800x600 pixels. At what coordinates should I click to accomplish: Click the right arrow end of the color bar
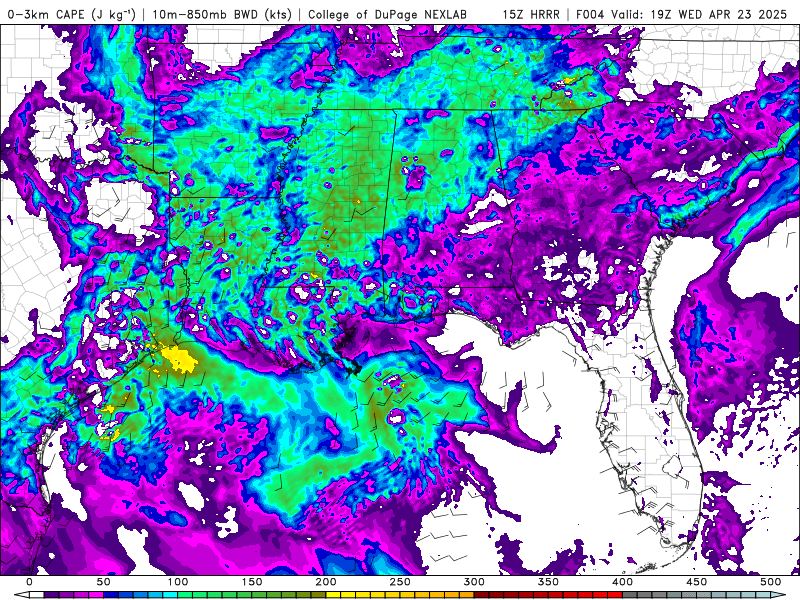pos(779,595)
